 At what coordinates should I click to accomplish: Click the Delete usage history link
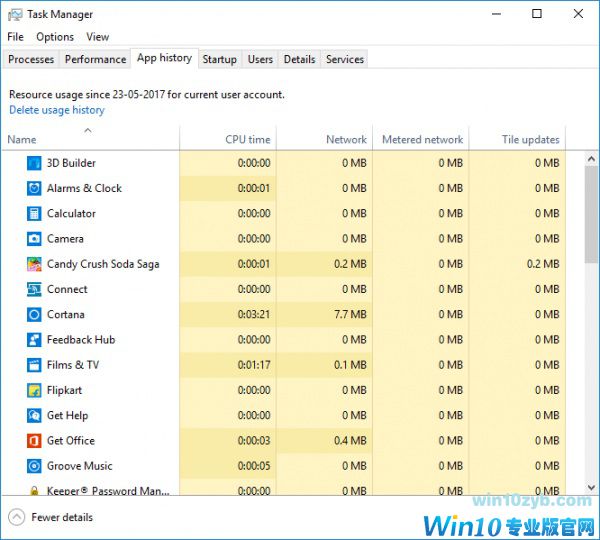57,110
